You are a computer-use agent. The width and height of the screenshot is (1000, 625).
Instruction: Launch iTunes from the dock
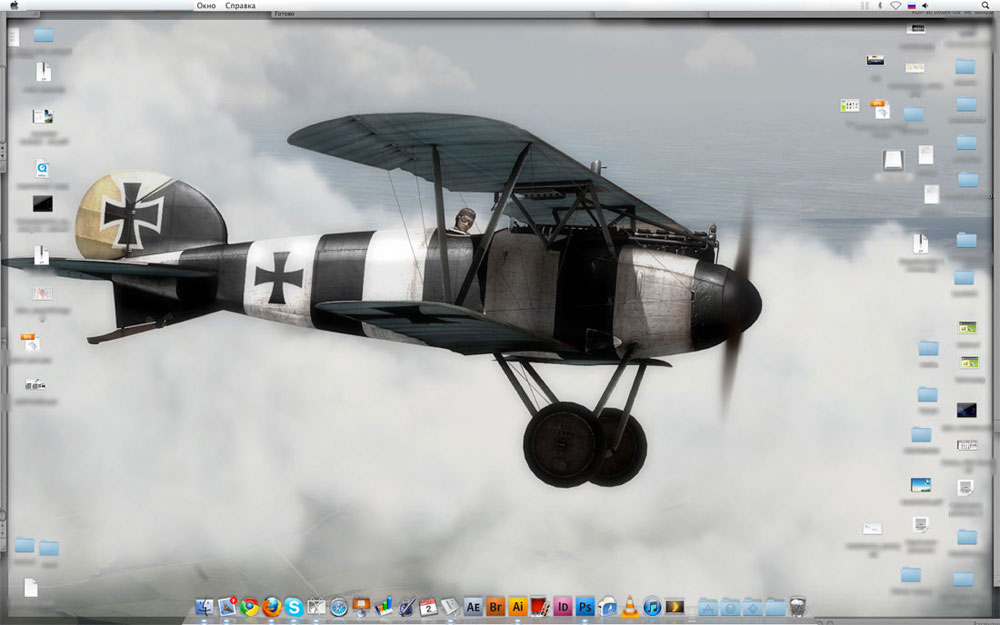652,606
